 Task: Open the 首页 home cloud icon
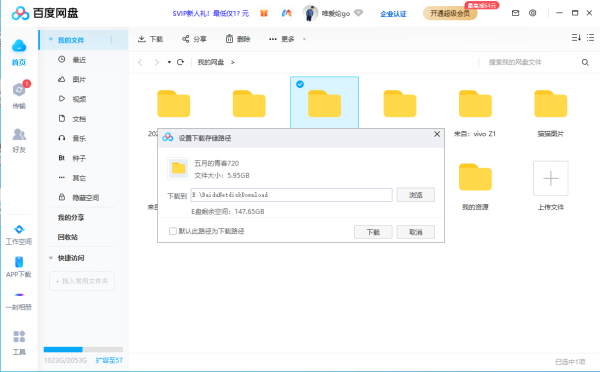pyautogui.click(x=19, y=46)
